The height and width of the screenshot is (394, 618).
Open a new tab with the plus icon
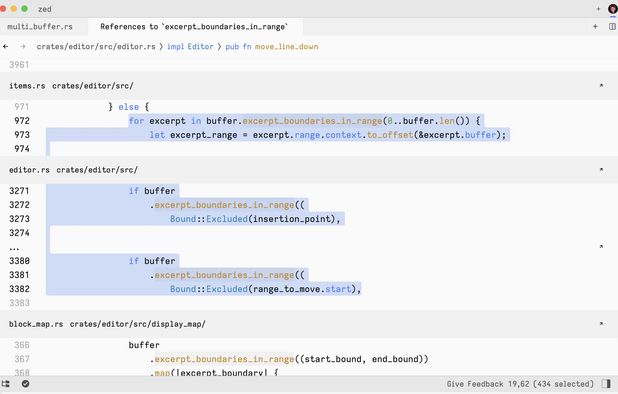[x=595, y=26]
